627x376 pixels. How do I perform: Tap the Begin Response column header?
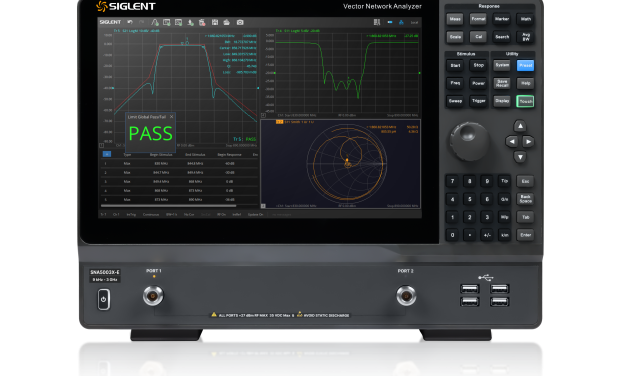pyautogui.click(x=230, y=154)
